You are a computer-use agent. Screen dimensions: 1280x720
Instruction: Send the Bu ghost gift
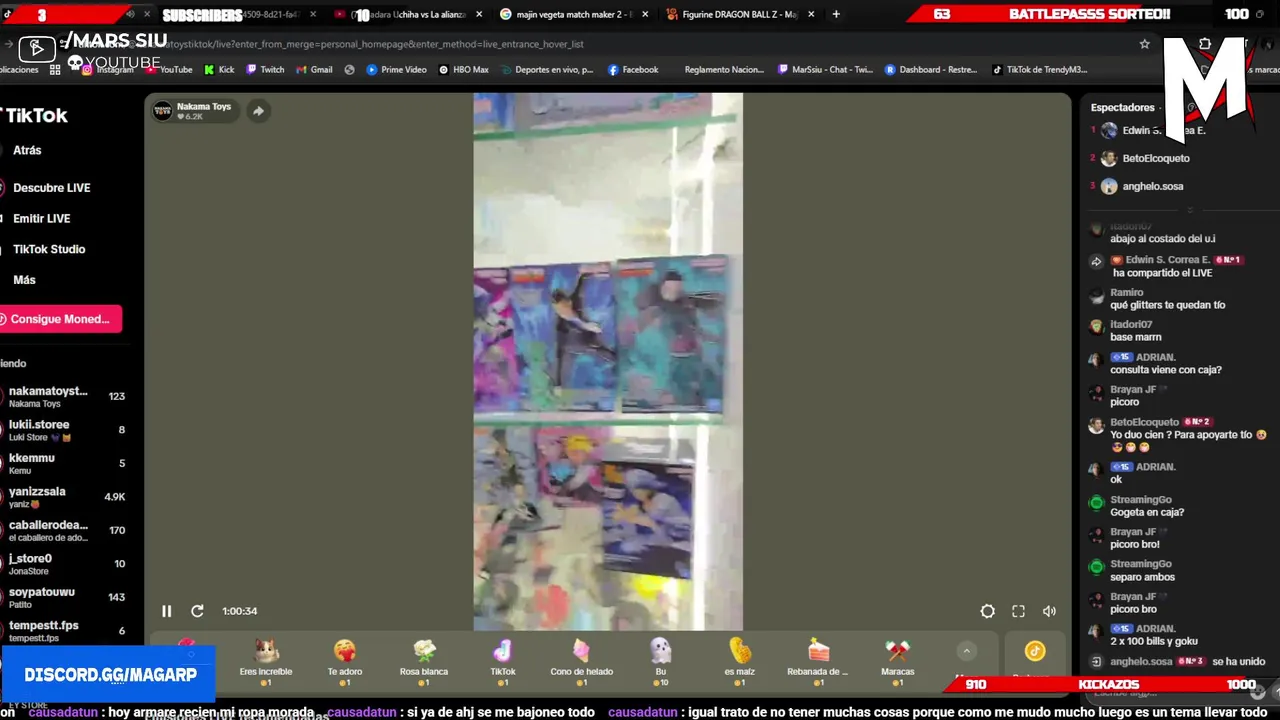(x=661, y=661)
